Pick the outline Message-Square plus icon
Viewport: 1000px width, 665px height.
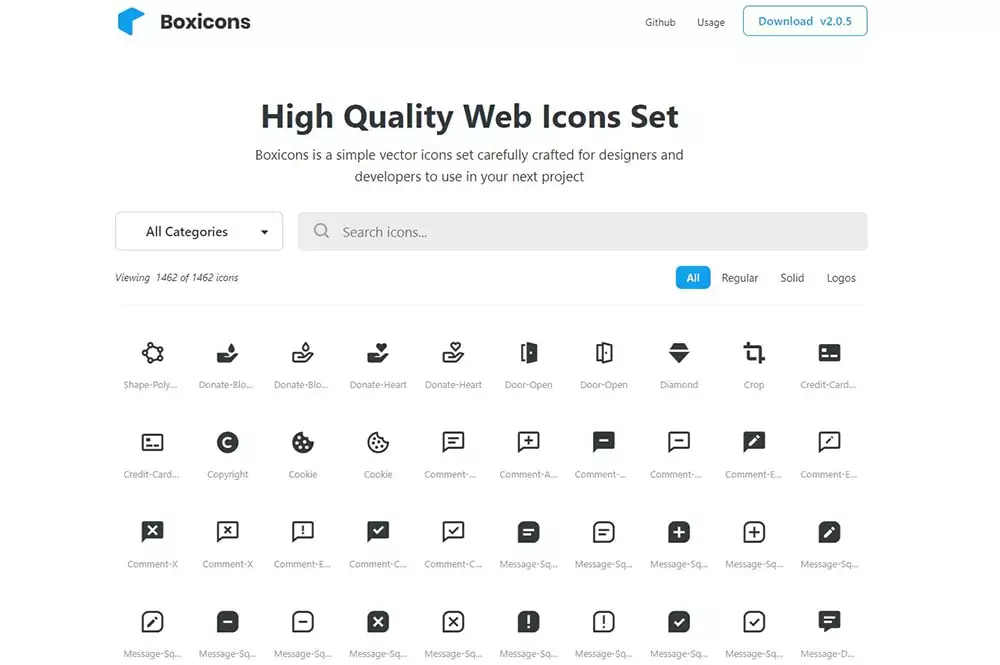tap(754, 532)
